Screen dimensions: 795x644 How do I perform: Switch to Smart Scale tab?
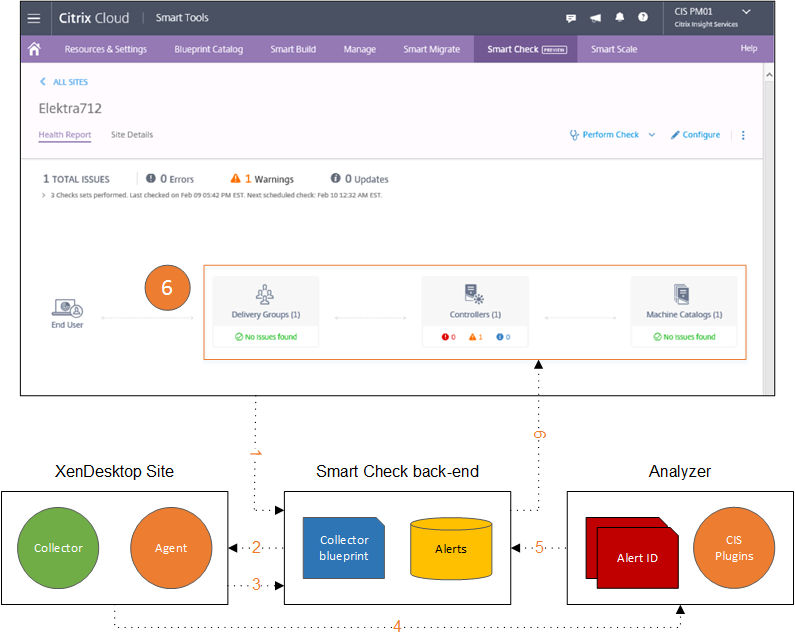(613, 49)
